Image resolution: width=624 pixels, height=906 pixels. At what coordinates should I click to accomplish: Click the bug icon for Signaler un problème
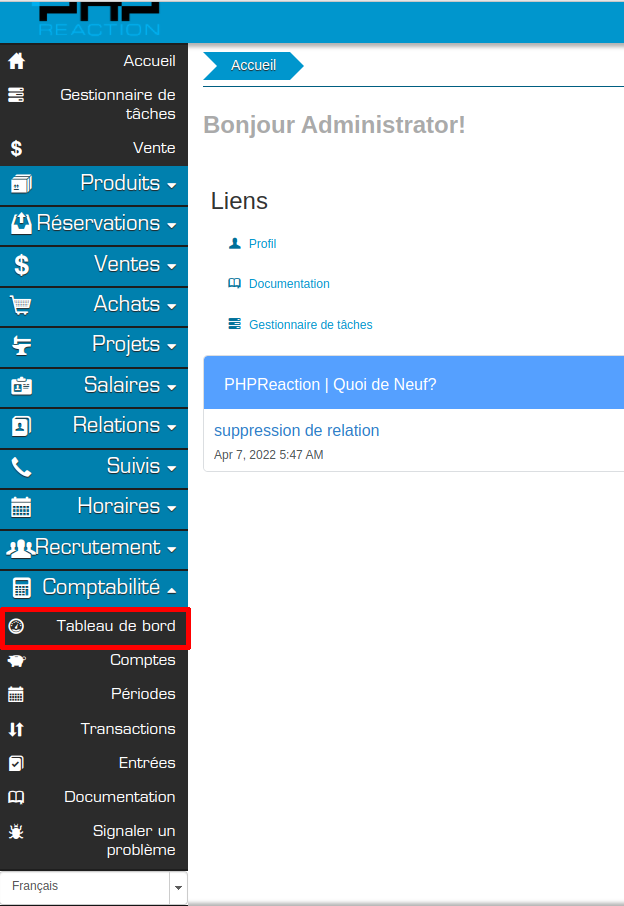[16, 831]
